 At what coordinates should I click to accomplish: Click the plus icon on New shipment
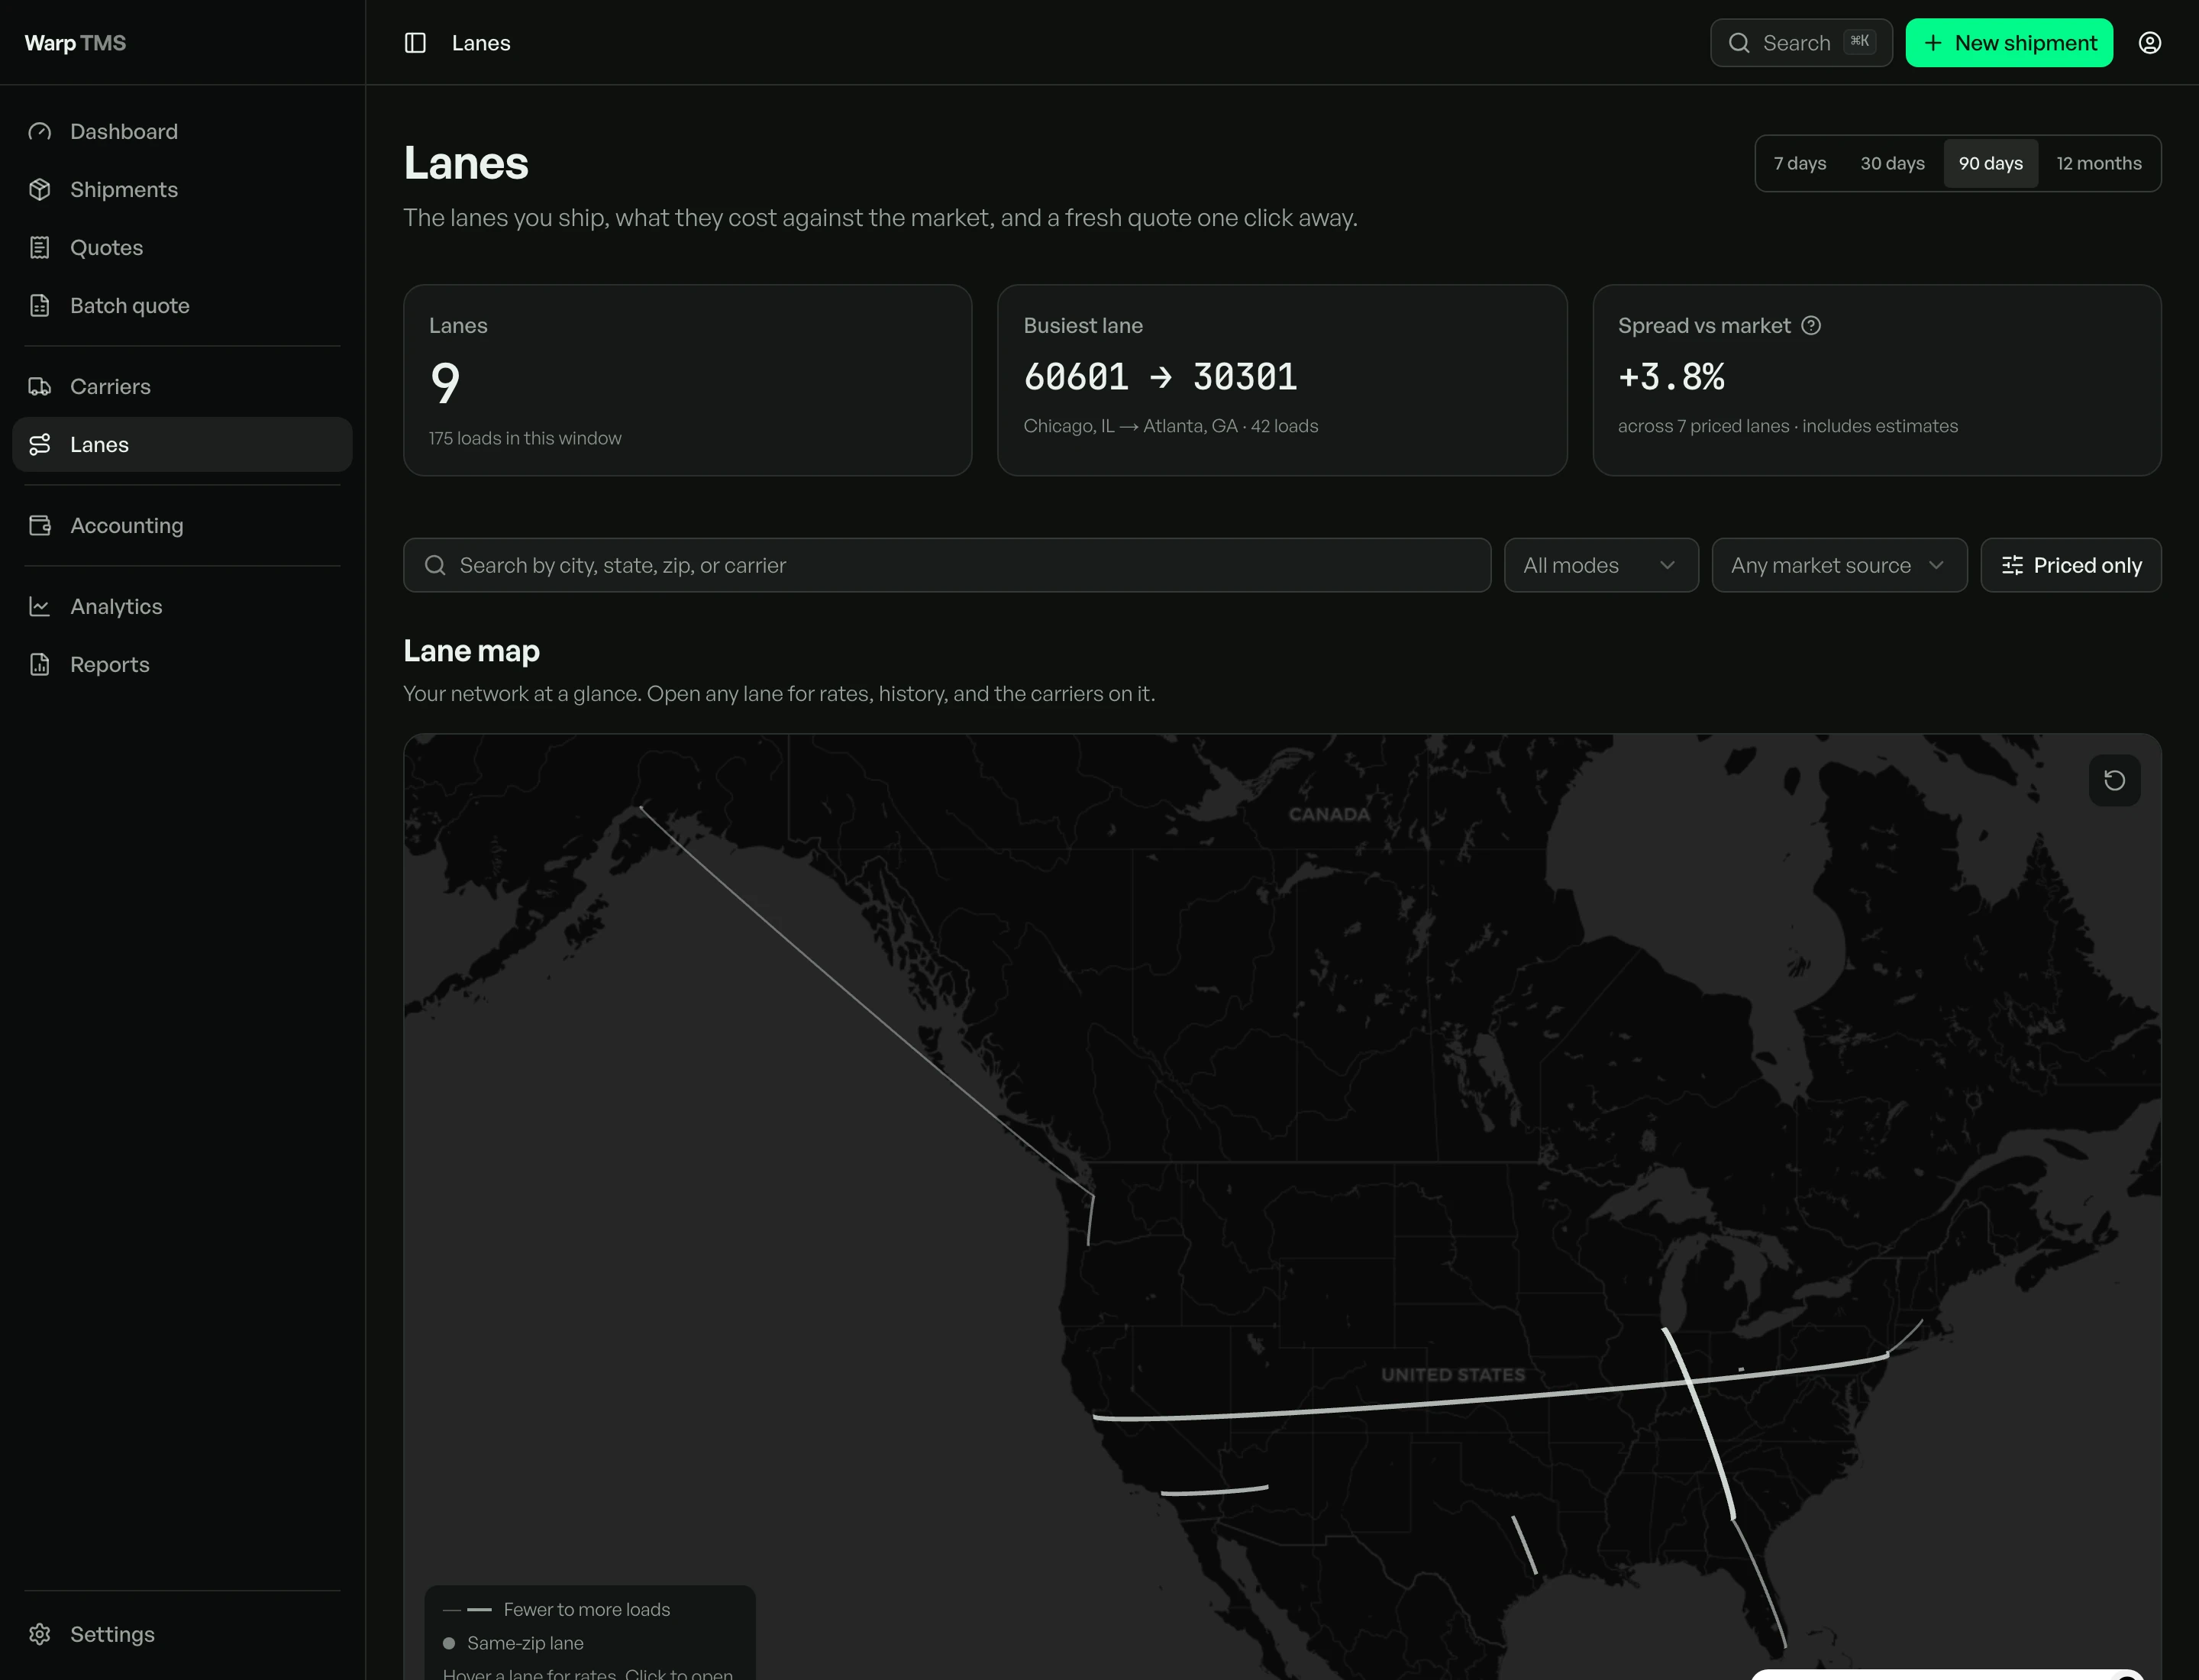tap(1933, 43)
